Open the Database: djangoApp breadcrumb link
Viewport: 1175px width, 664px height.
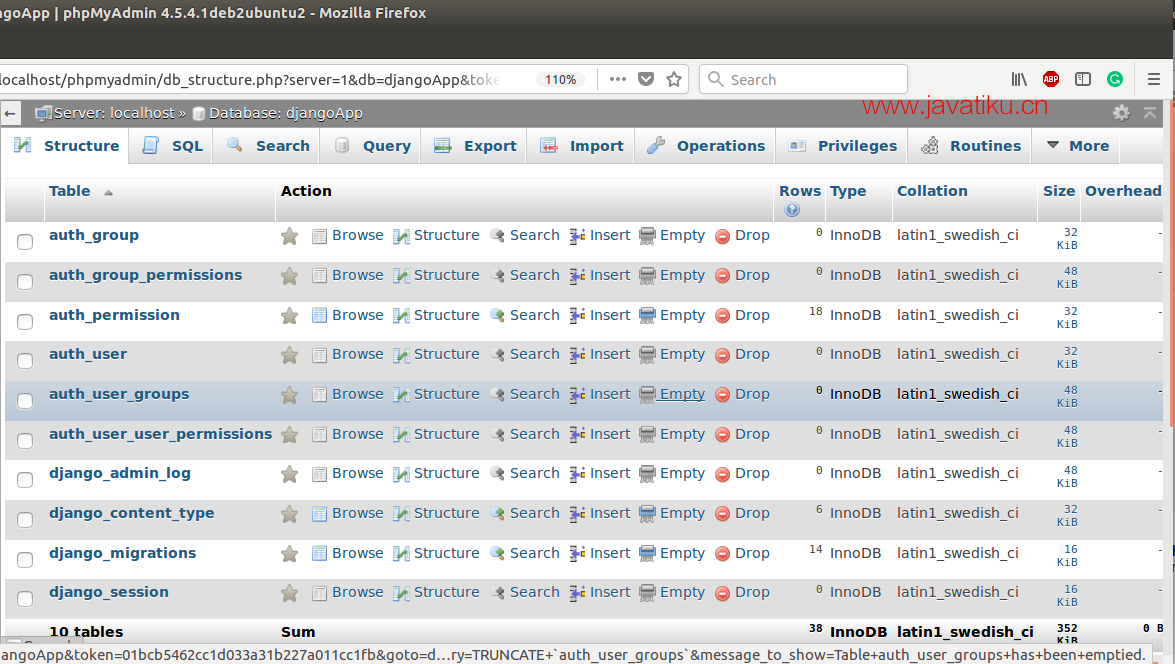(x=286, y=113)
